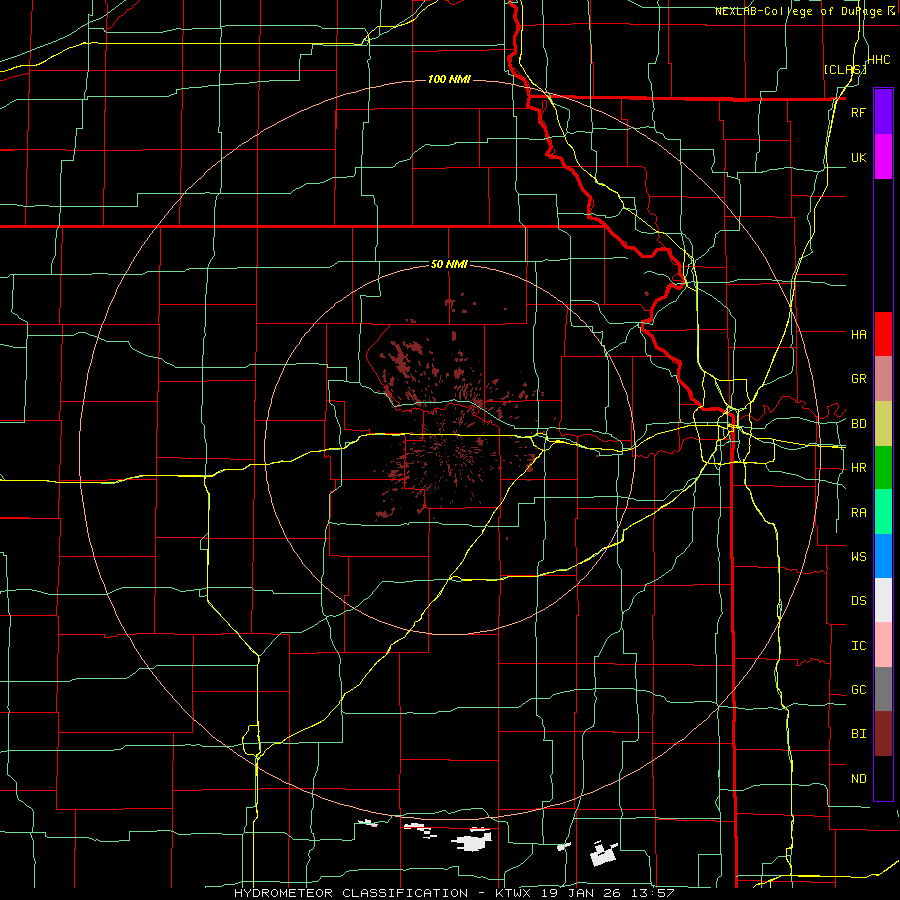This screenshot has height=900, width=900.
Task: Click the purple RF legend color swatch
Action: click(x=883, y=112)
